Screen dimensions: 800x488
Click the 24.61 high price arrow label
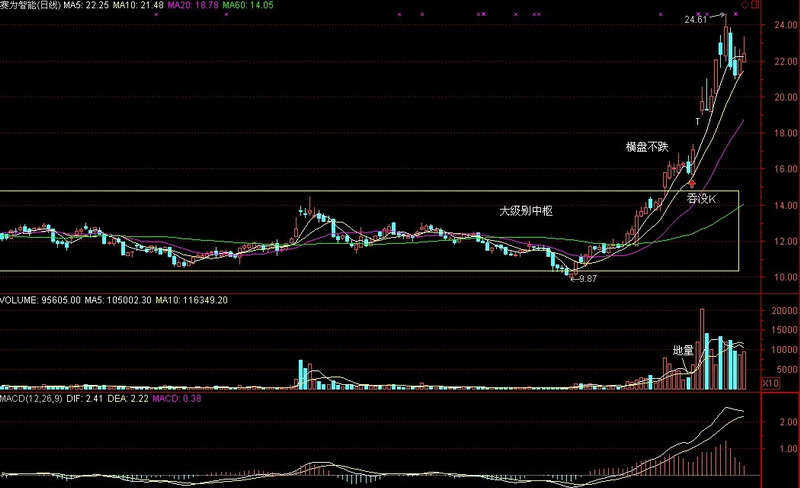(697, 19)
